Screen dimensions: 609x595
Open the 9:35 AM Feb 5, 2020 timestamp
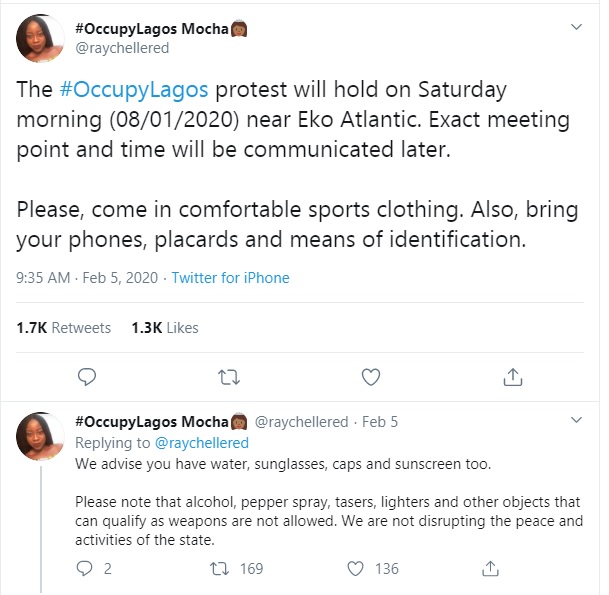87,278
